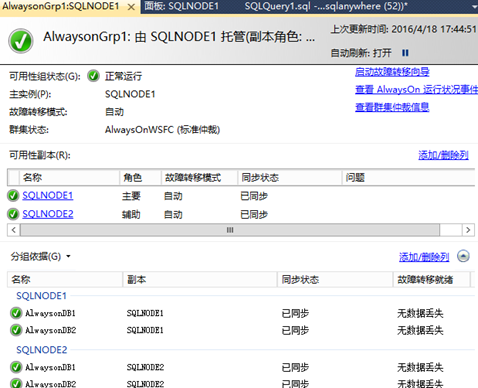Viewport: 478px width, 388px height.
Task: Click the status icon of AlwaysonDB1 under SQLNODE2
Action: tap(16, 367)
